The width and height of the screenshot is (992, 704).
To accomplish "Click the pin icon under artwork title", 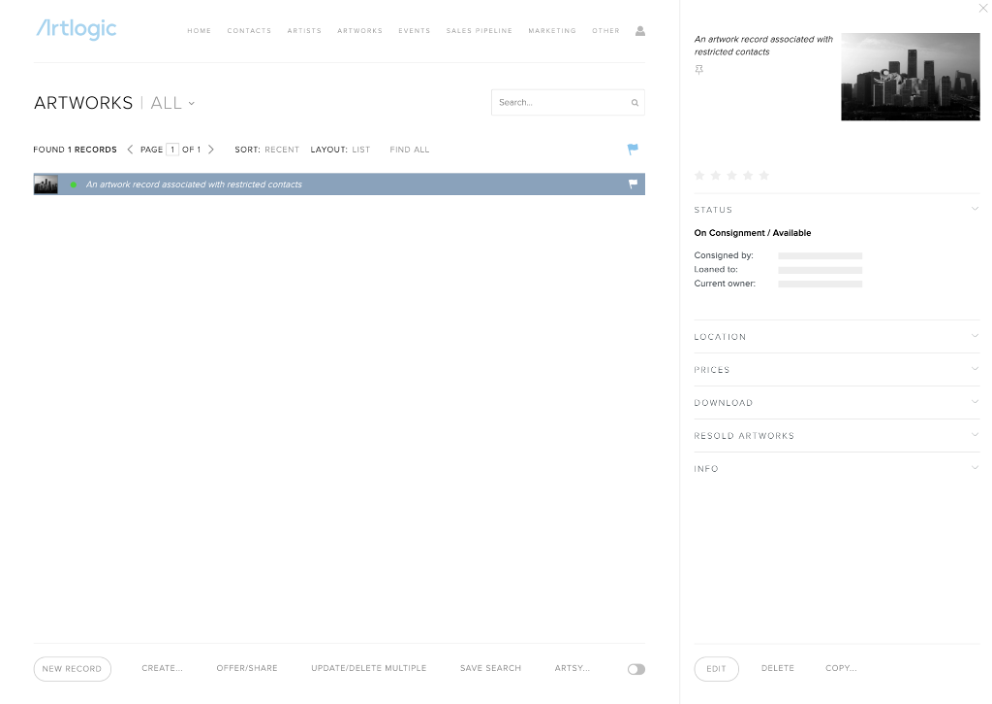I will (699, 69).
